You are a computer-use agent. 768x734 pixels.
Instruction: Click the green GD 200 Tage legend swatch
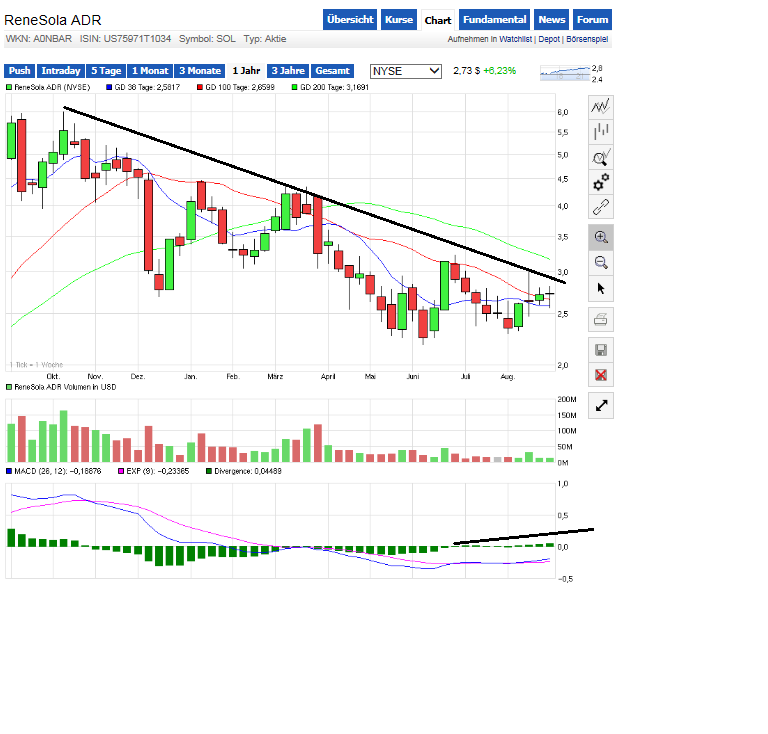(x=295, y=88)
